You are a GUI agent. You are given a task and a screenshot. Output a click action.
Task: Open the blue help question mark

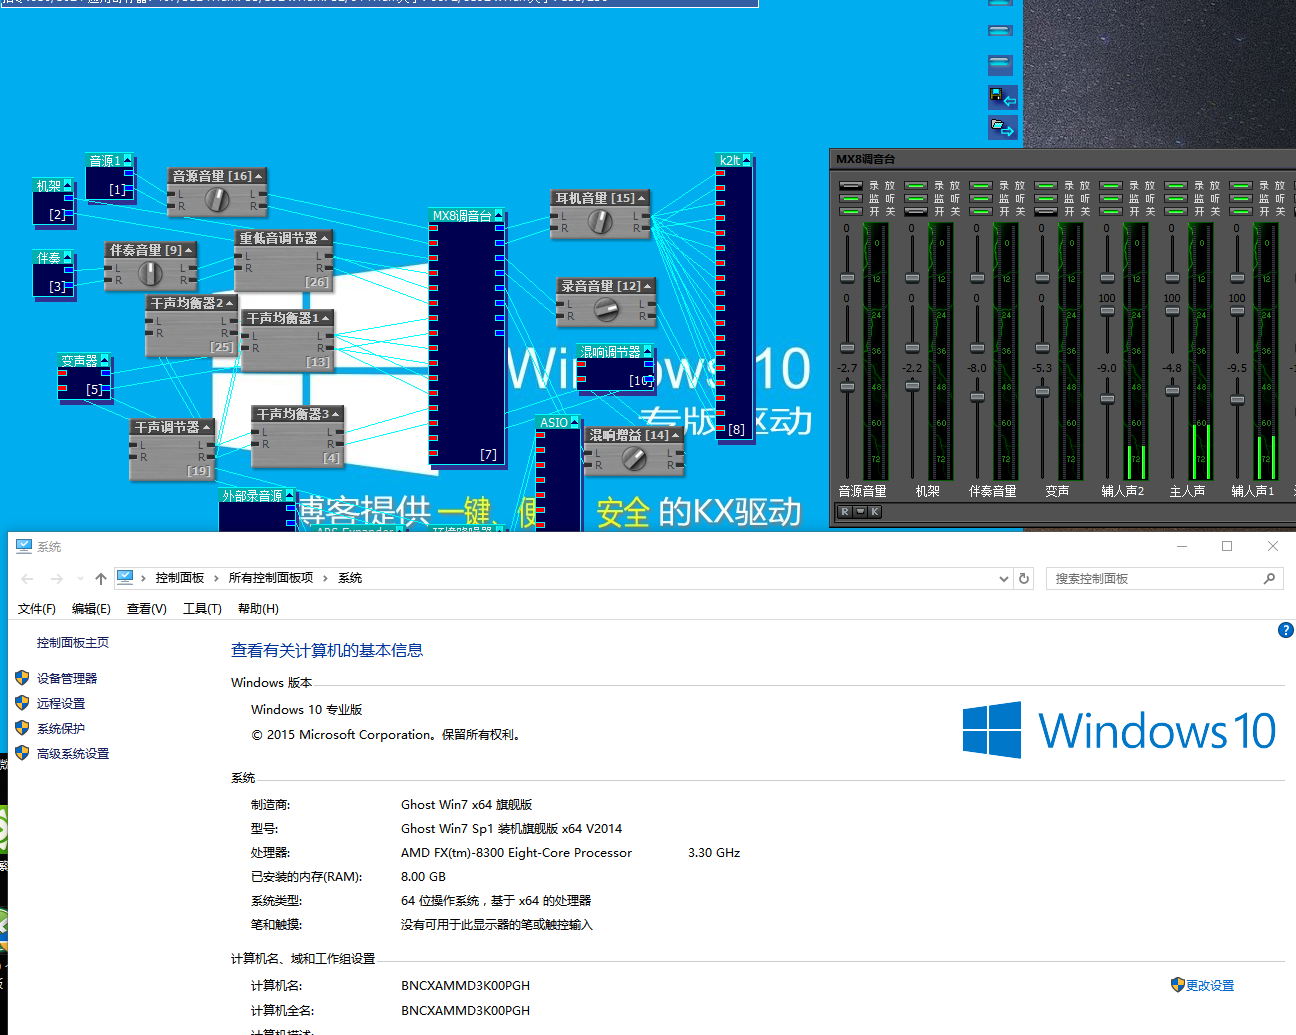[1286, 630]
